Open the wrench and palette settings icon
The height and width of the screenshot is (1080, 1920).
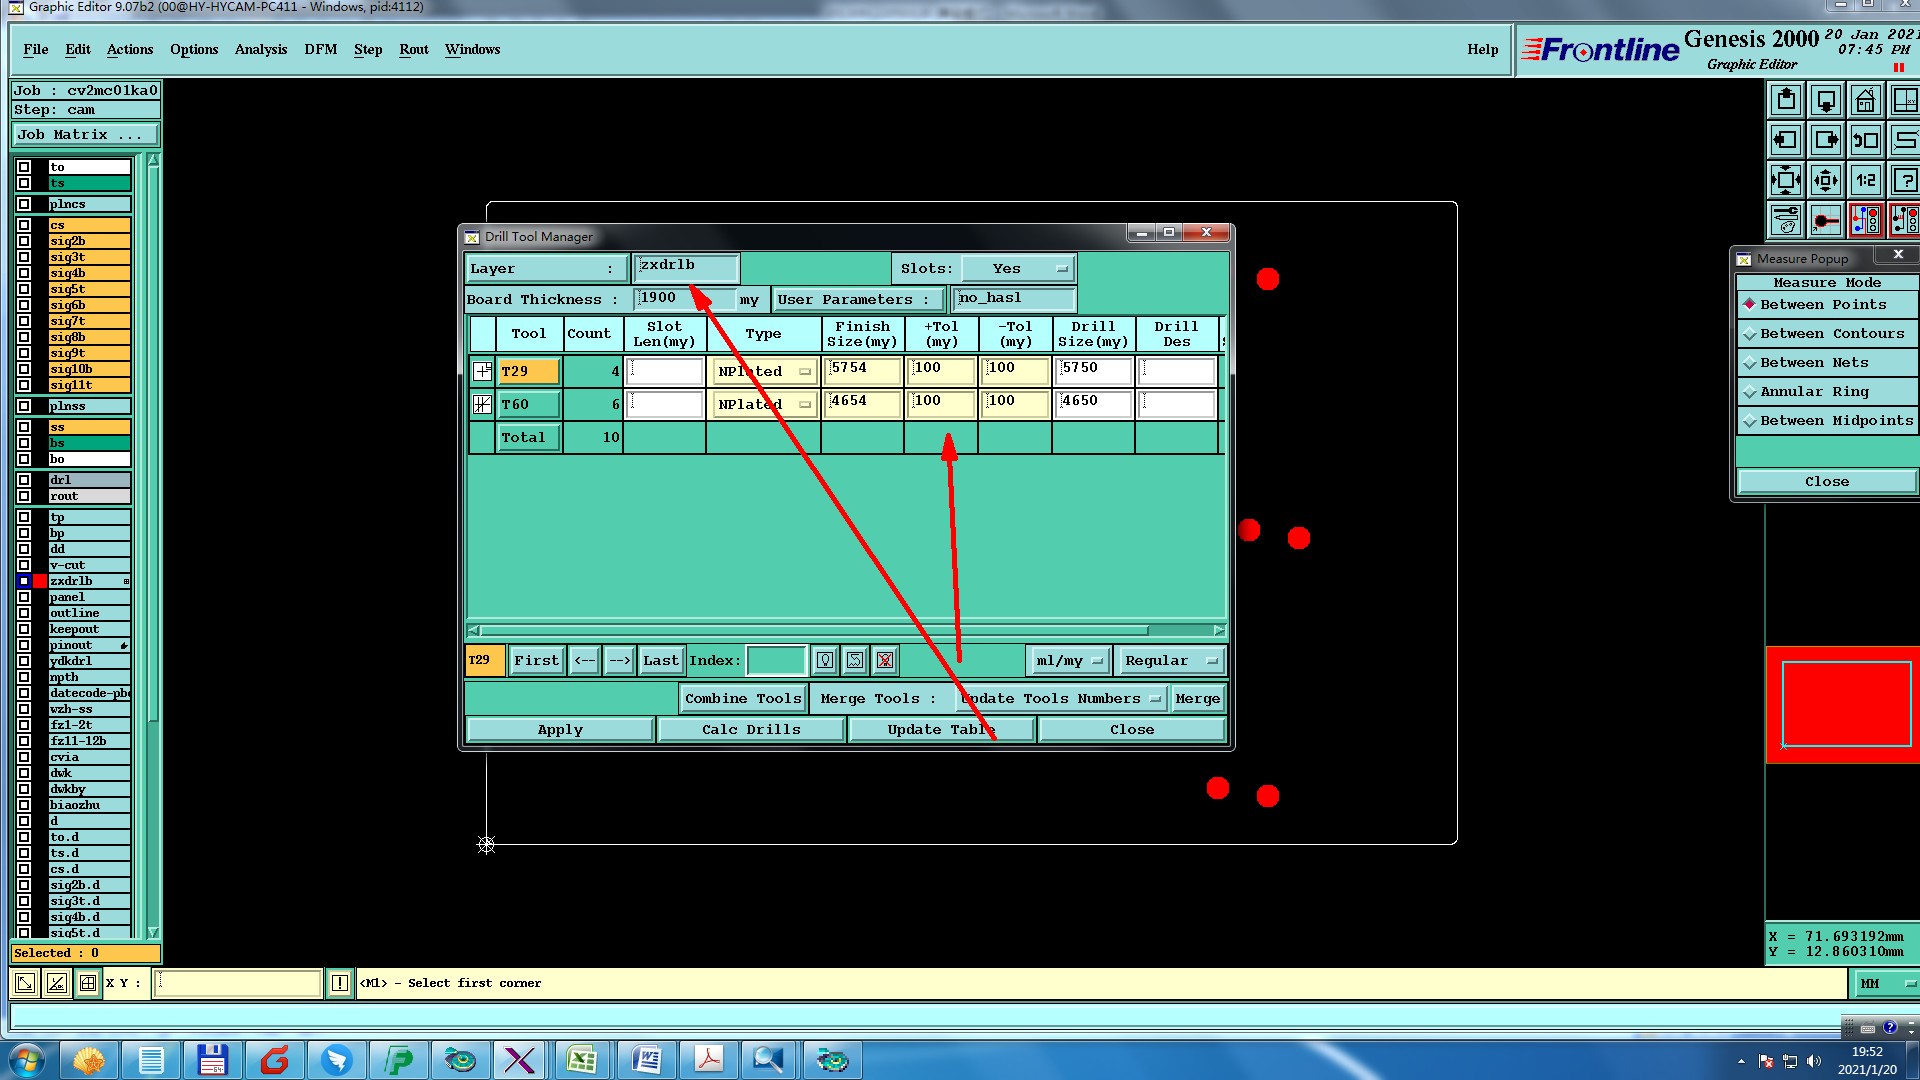(1786, 220)
